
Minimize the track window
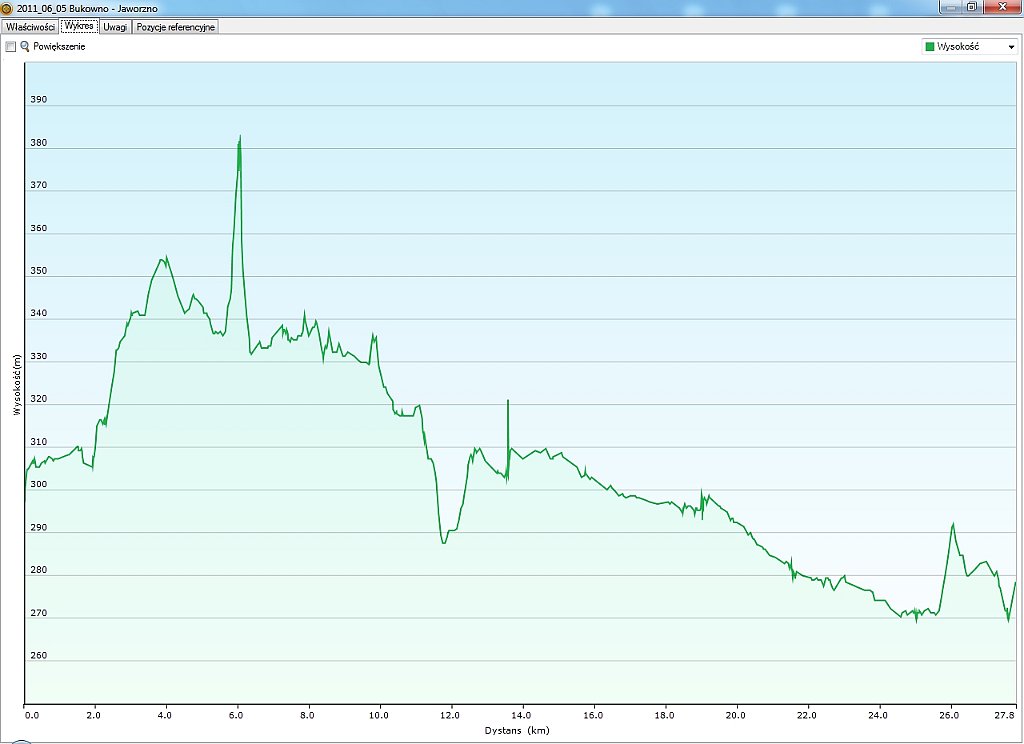(x=948, y=7)
